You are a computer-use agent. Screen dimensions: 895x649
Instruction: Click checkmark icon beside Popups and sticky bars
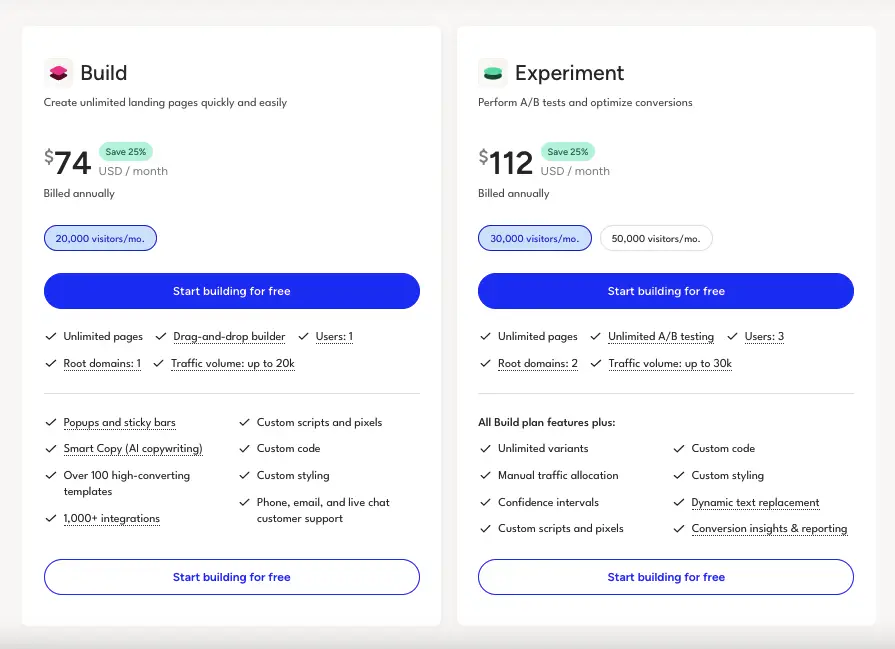(x=51, y=422)
